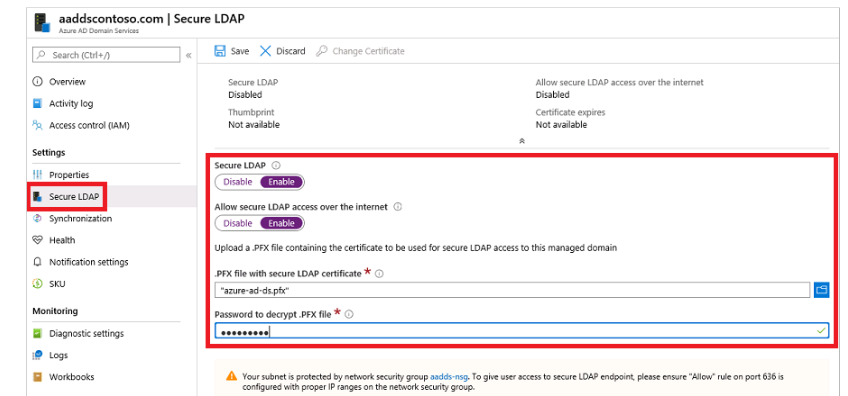This screenshot has height=396, width=848.
Task: Click the "Monitoring" section heading
Action: 55,311
